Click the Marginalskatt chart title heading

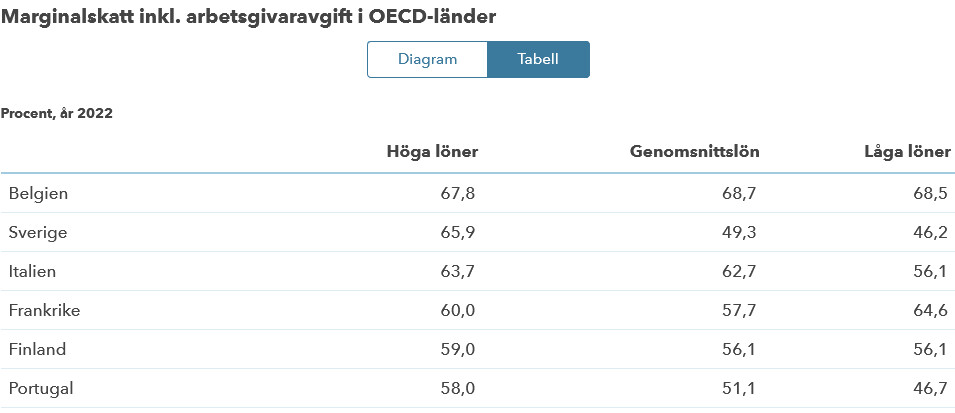248,17
